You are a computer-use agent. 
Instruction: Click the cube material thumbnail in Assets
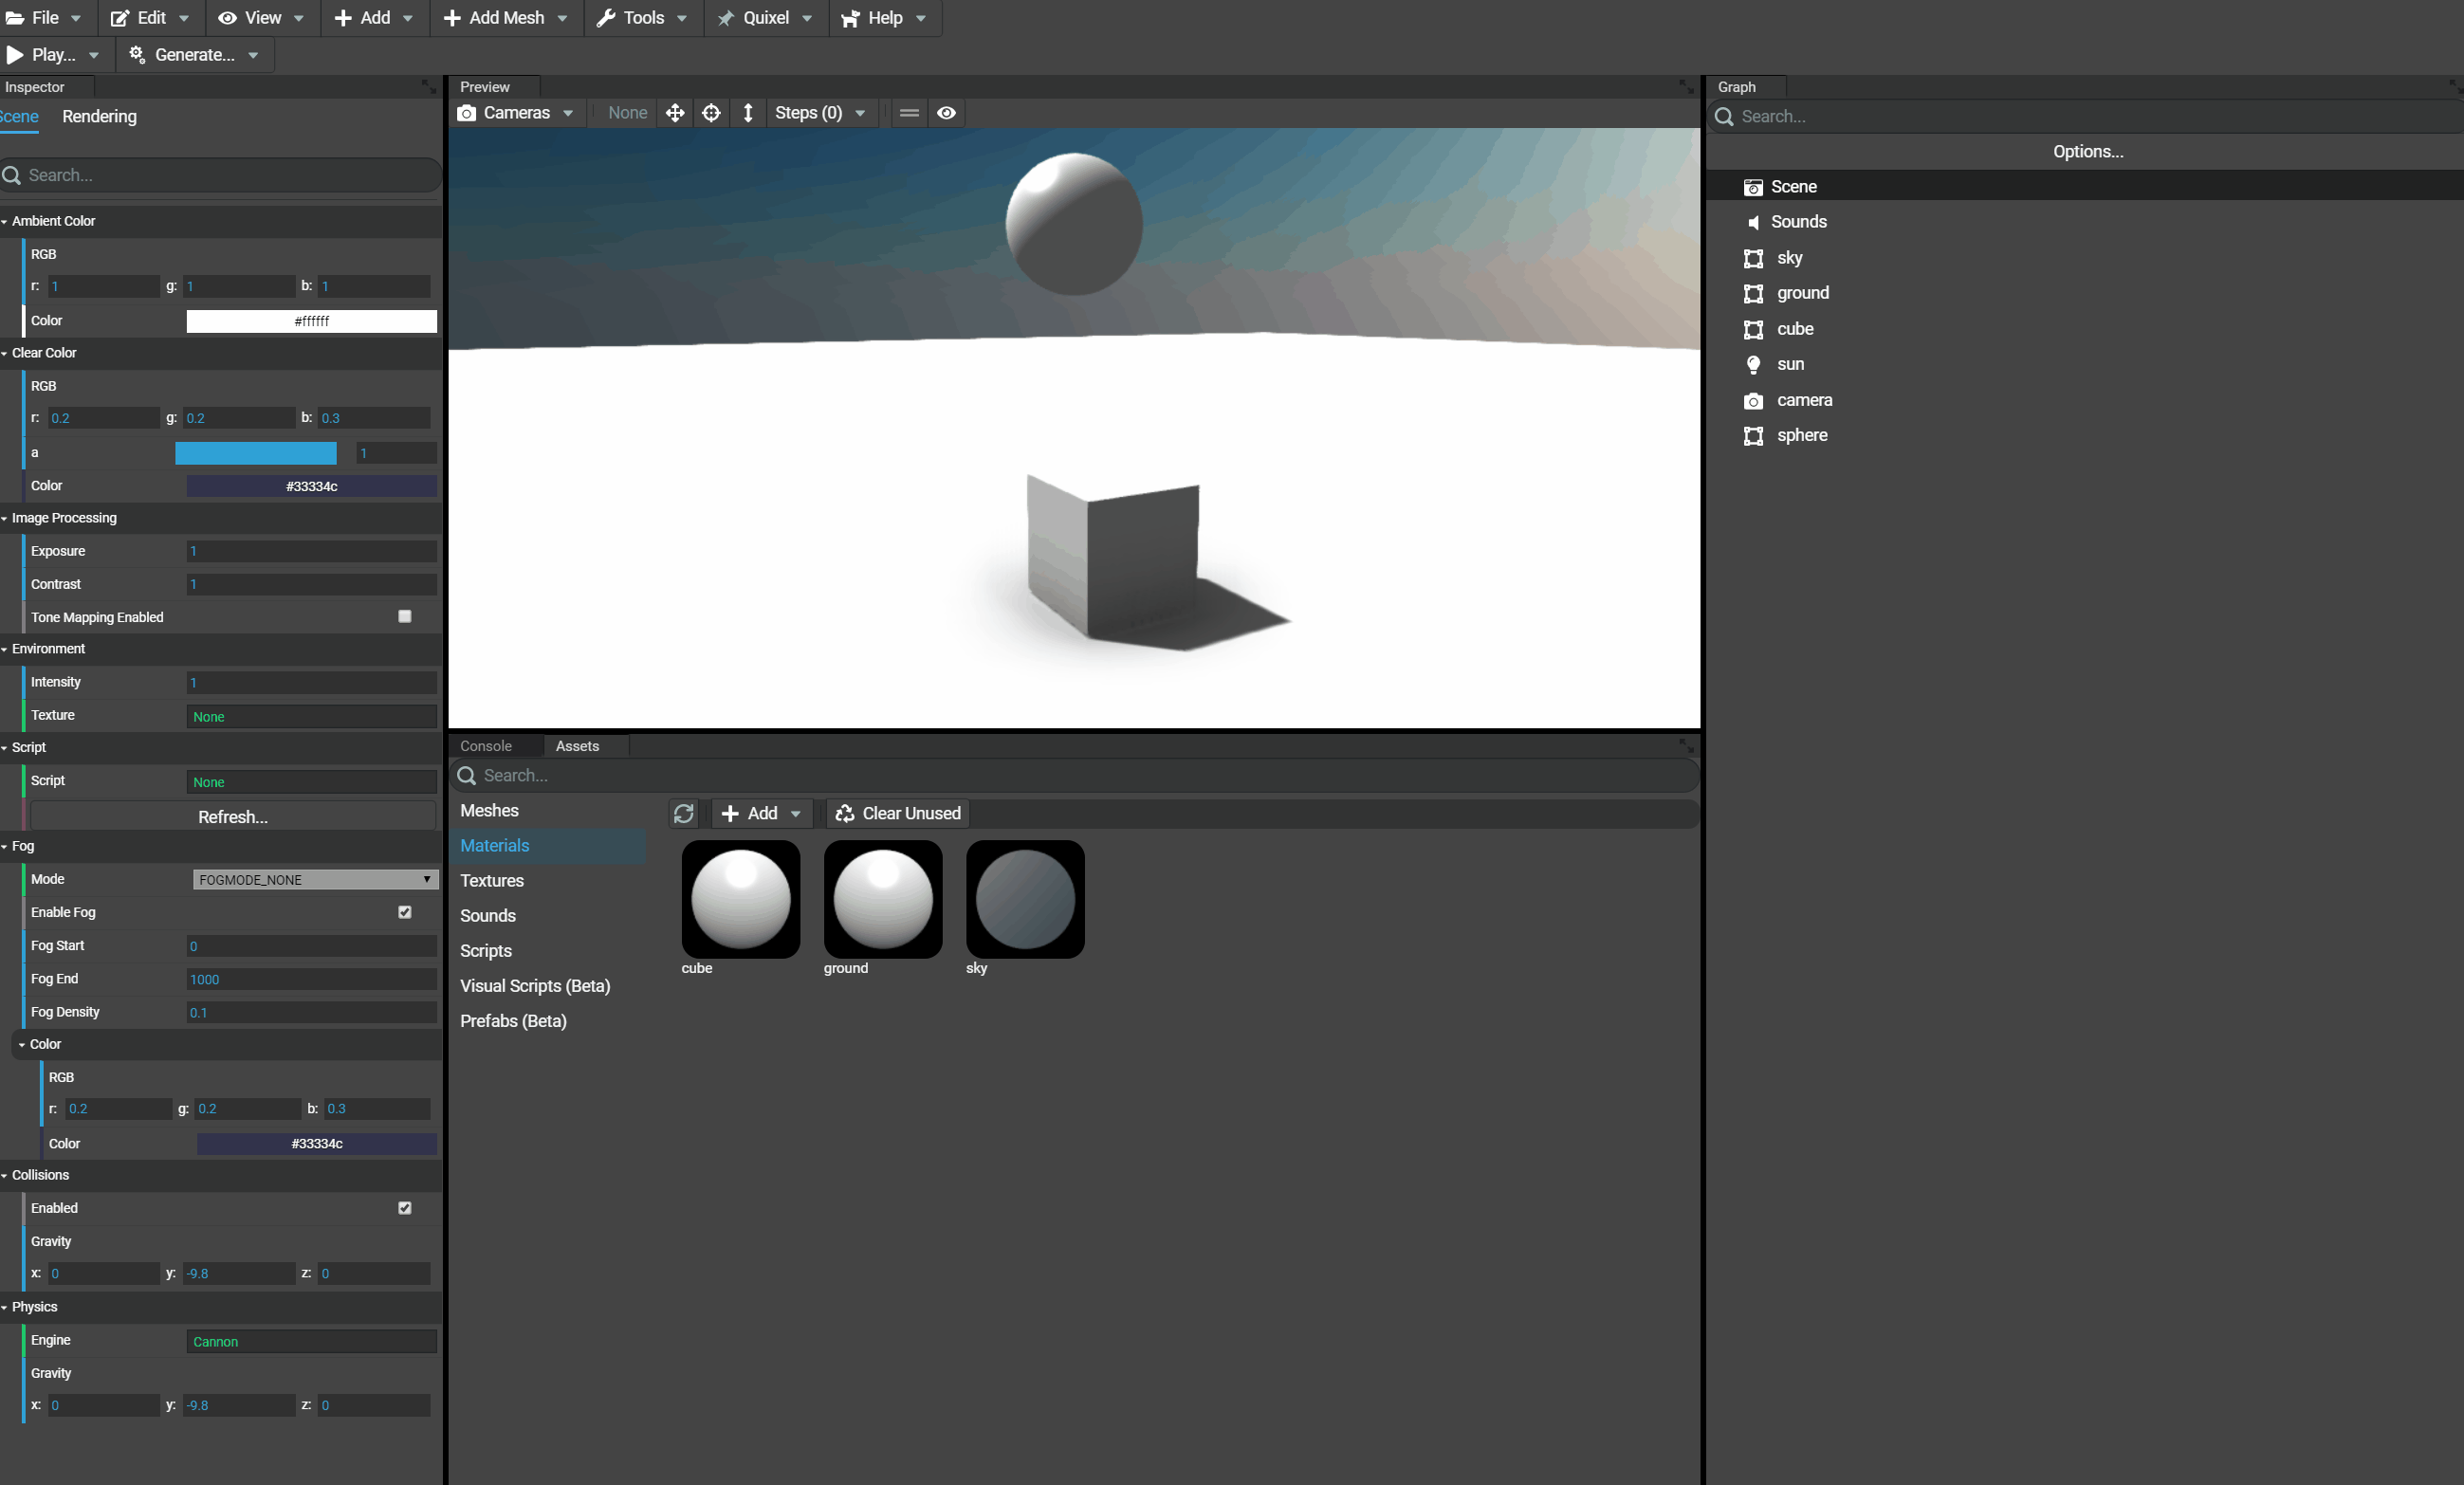(741, 897)
